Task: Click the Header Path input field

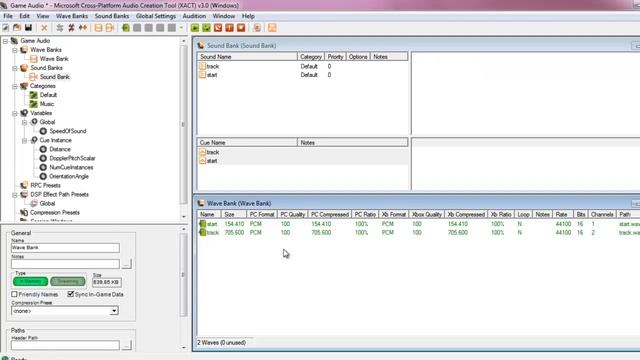Action: pos(65,345)
